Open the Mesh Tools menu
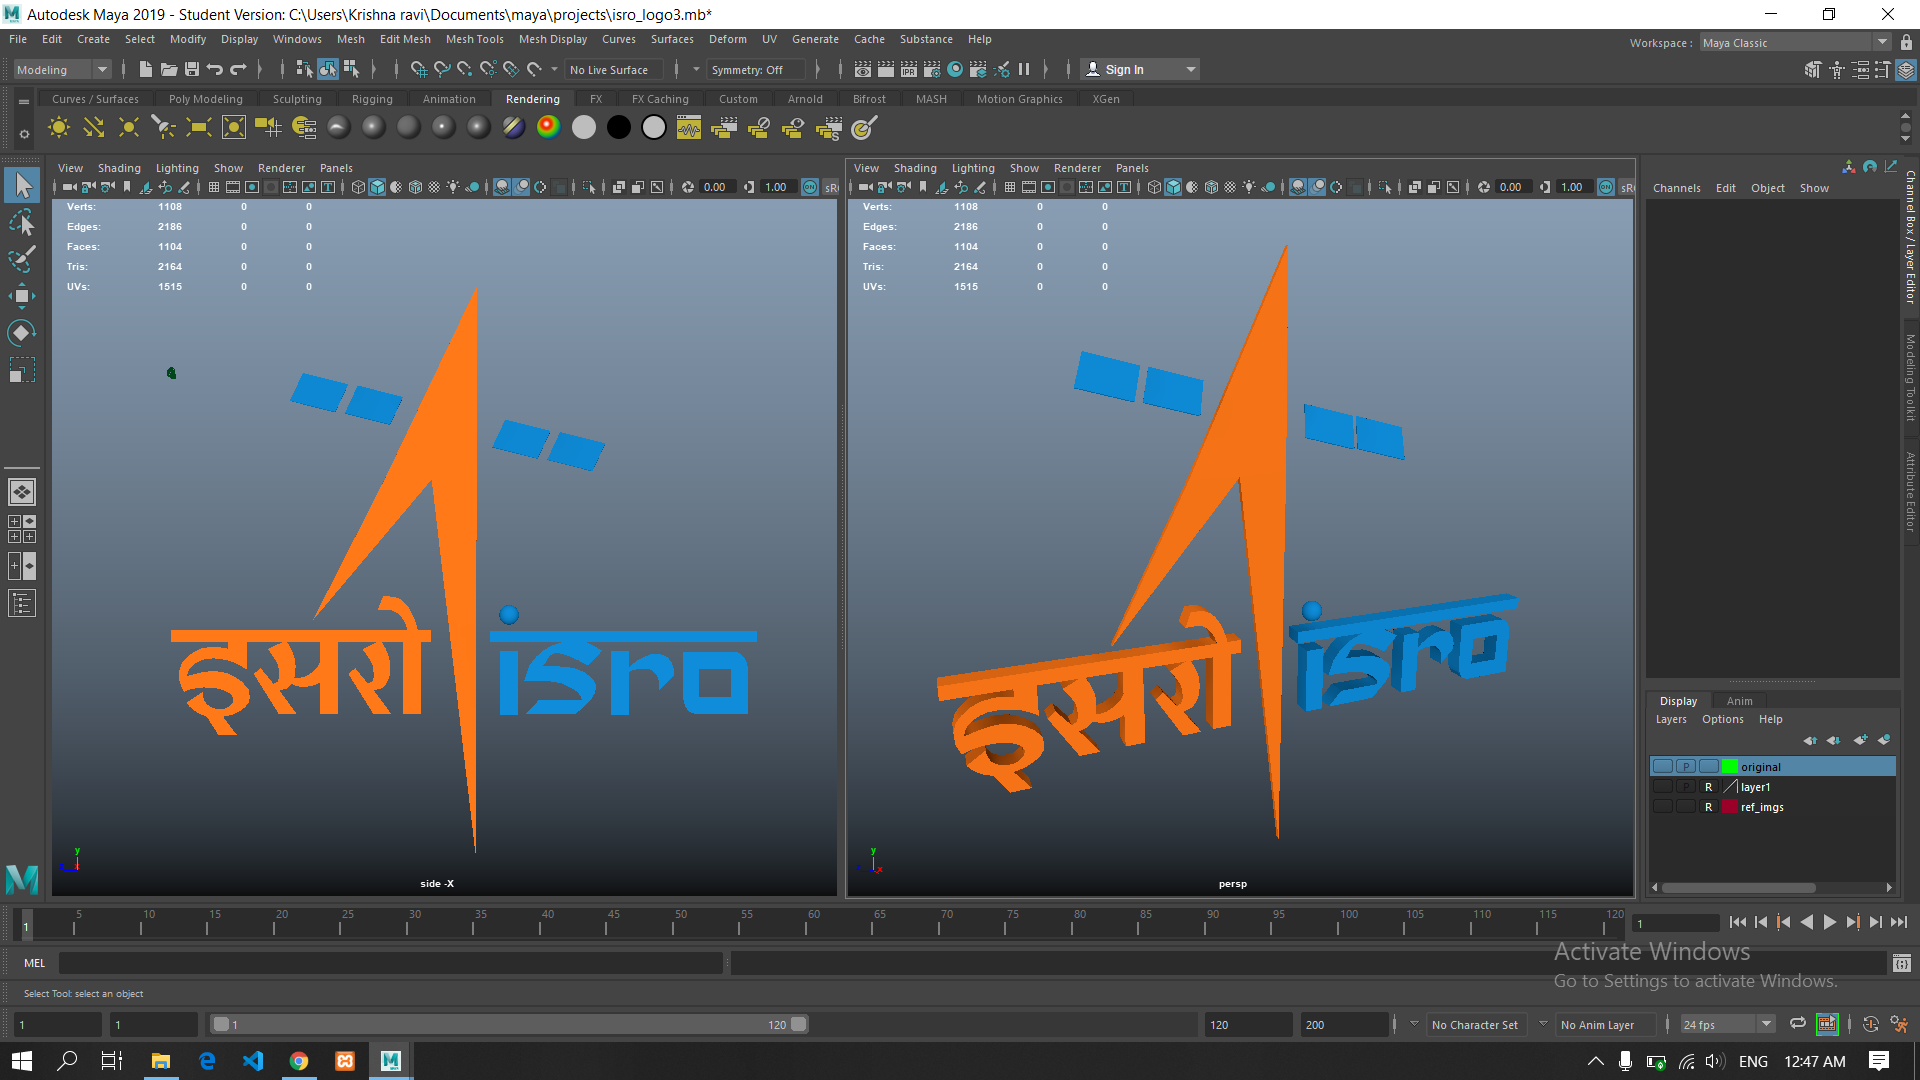The height and width of the screenshot is (1080, 1920). coord(475,39)
